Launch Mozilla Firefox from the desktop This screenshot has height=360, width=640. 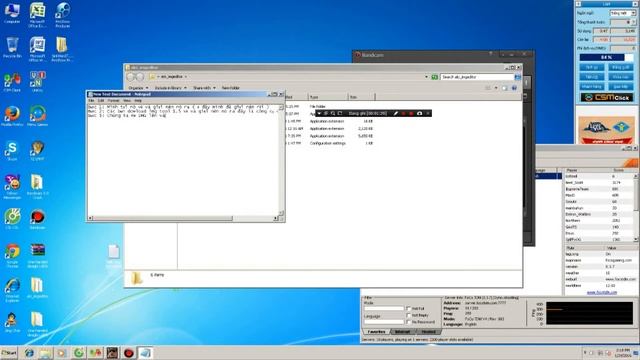(12, 115)
